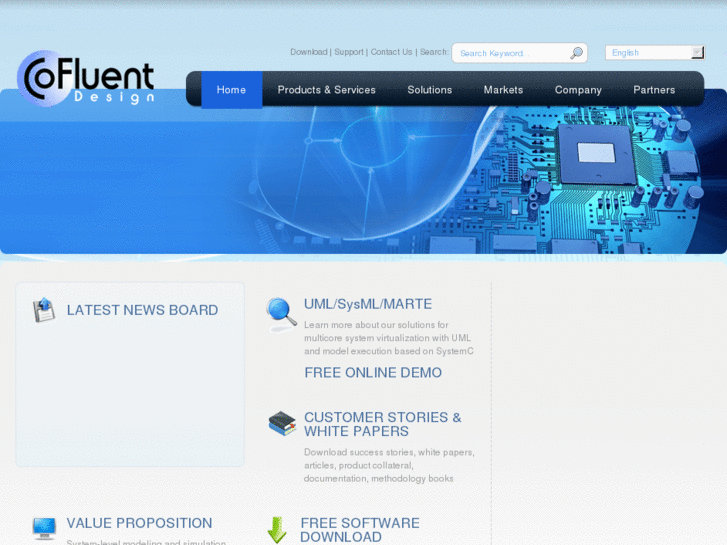
Task: Open Customer Stories & White Papers link
Action: pos(383,424)
